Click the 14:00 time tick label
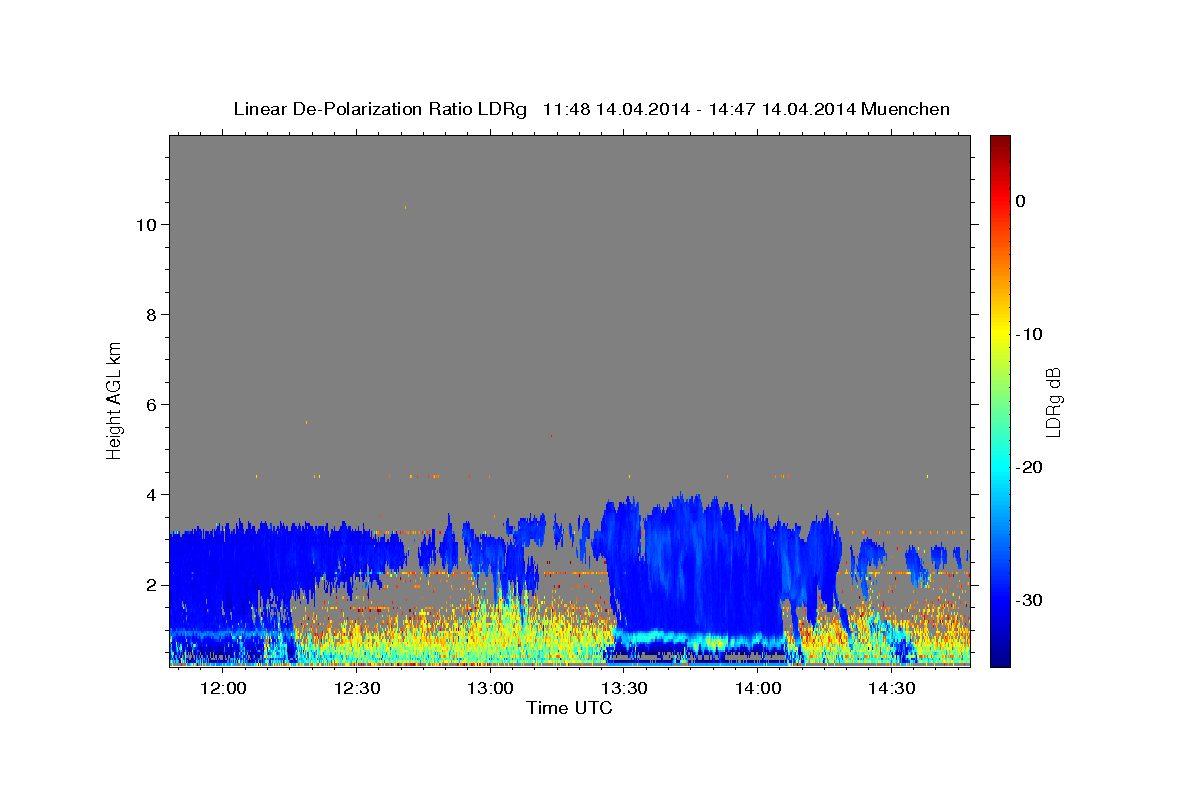 coord(758,688)
